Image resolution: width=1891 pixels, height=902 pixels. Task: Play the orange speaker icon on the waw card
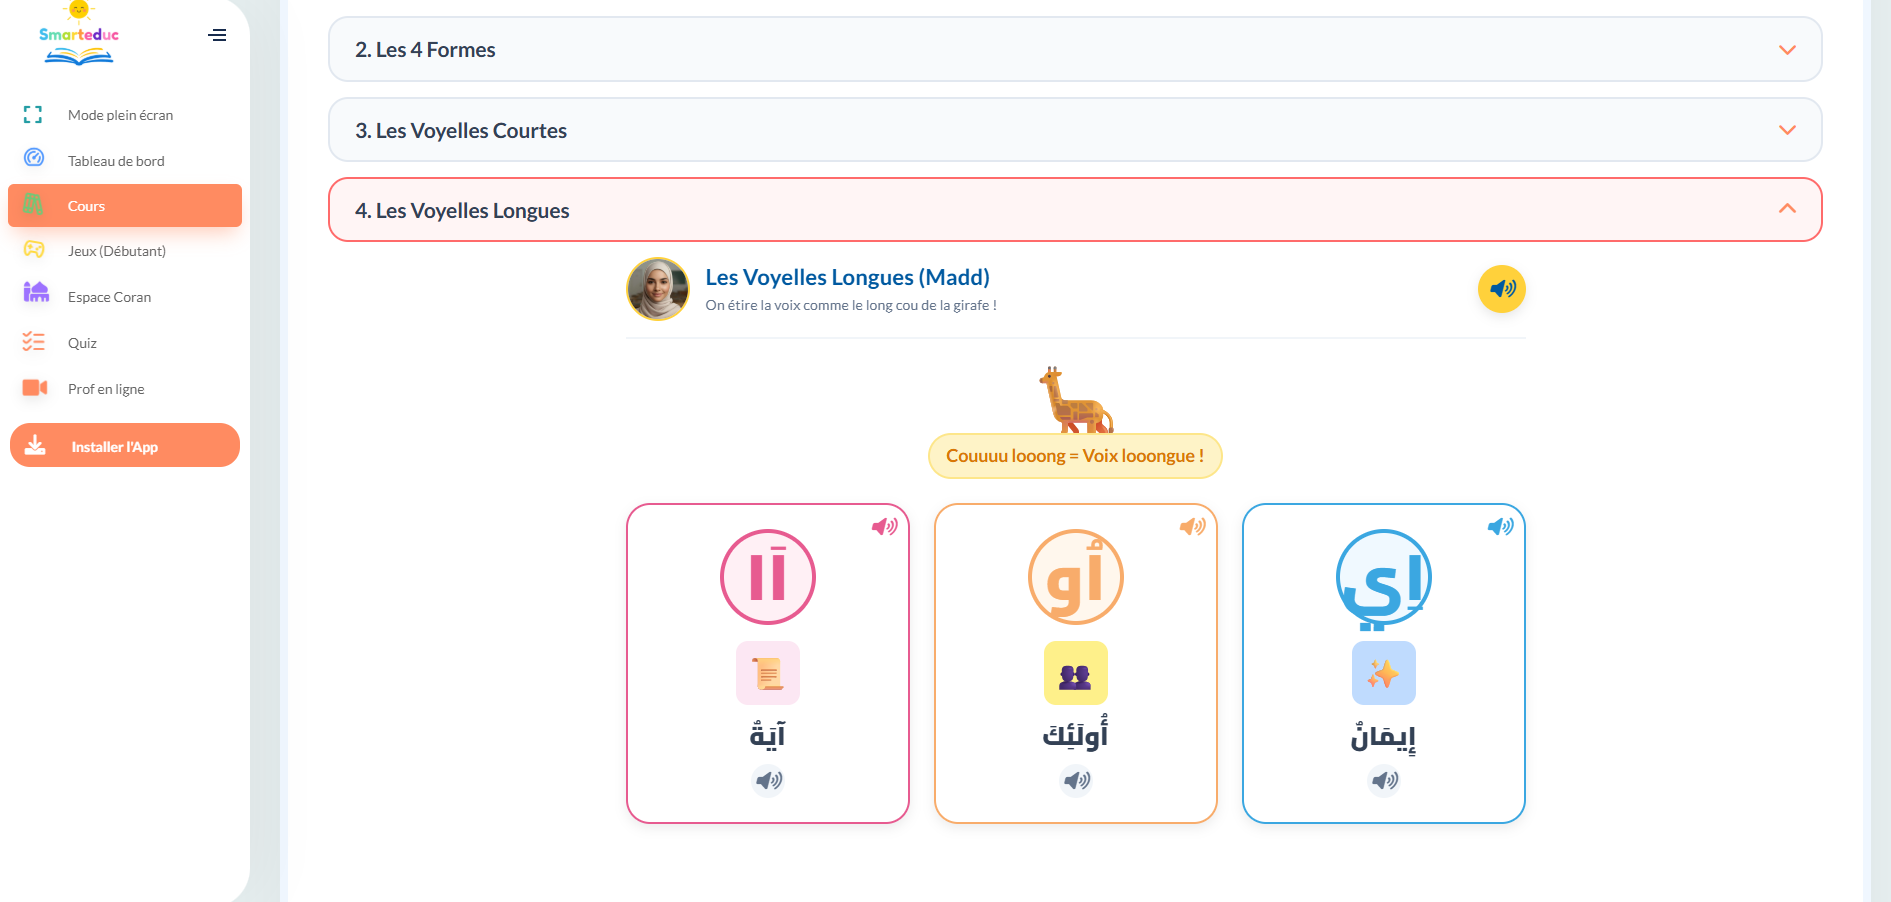pos(1192,526)
